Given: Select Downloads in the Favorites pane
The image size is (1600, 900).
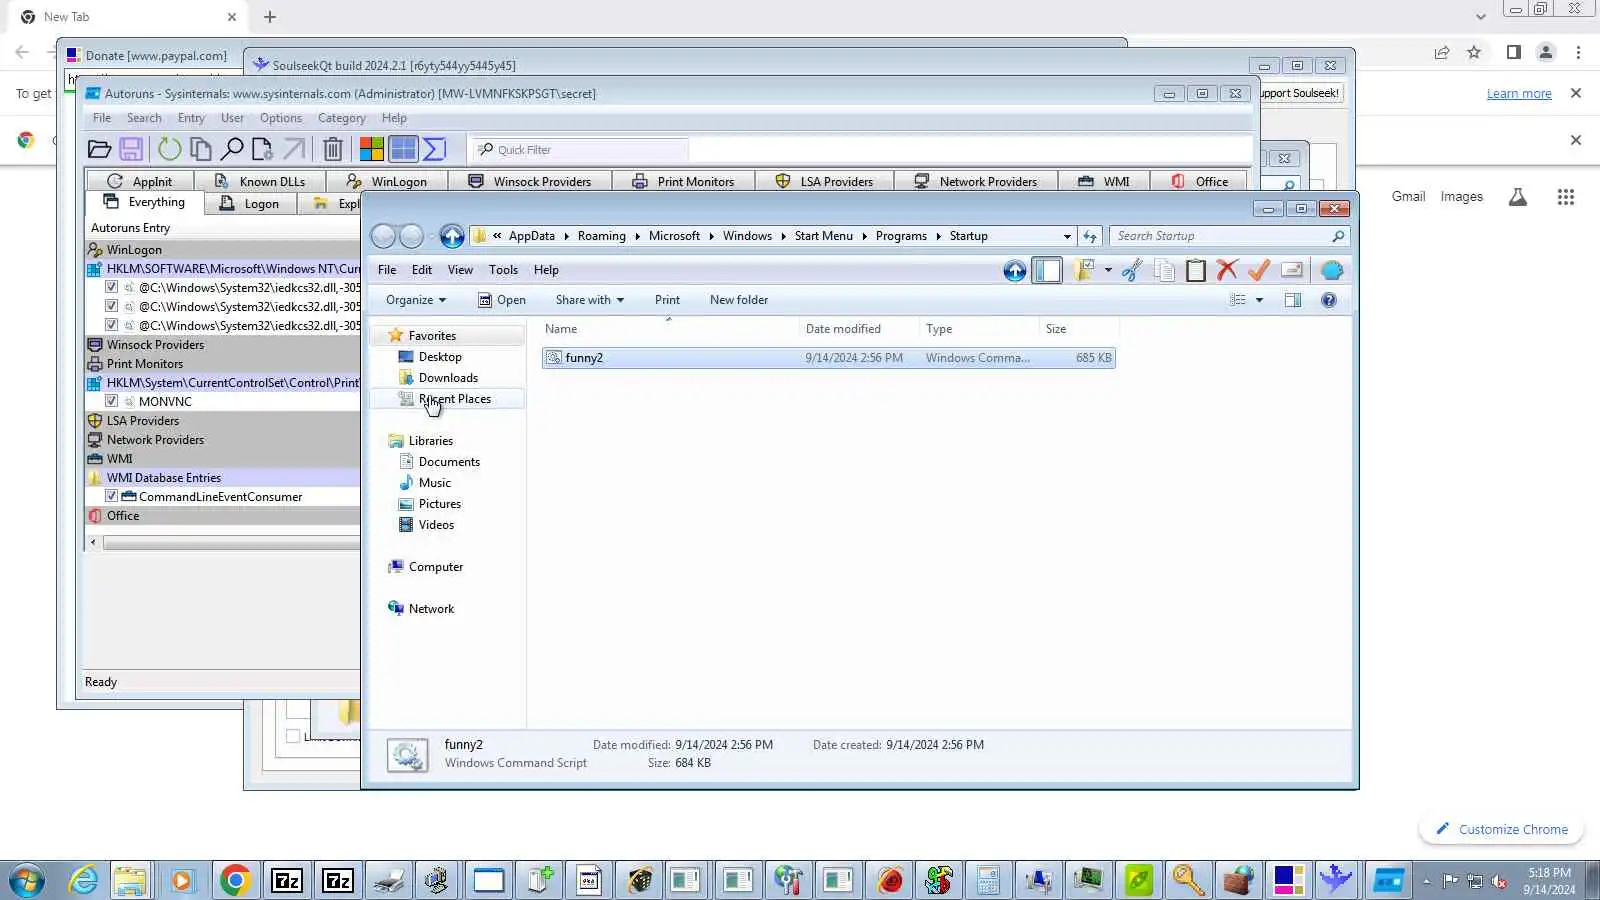Looking at the screenshot, I should [x=448, y=378].
